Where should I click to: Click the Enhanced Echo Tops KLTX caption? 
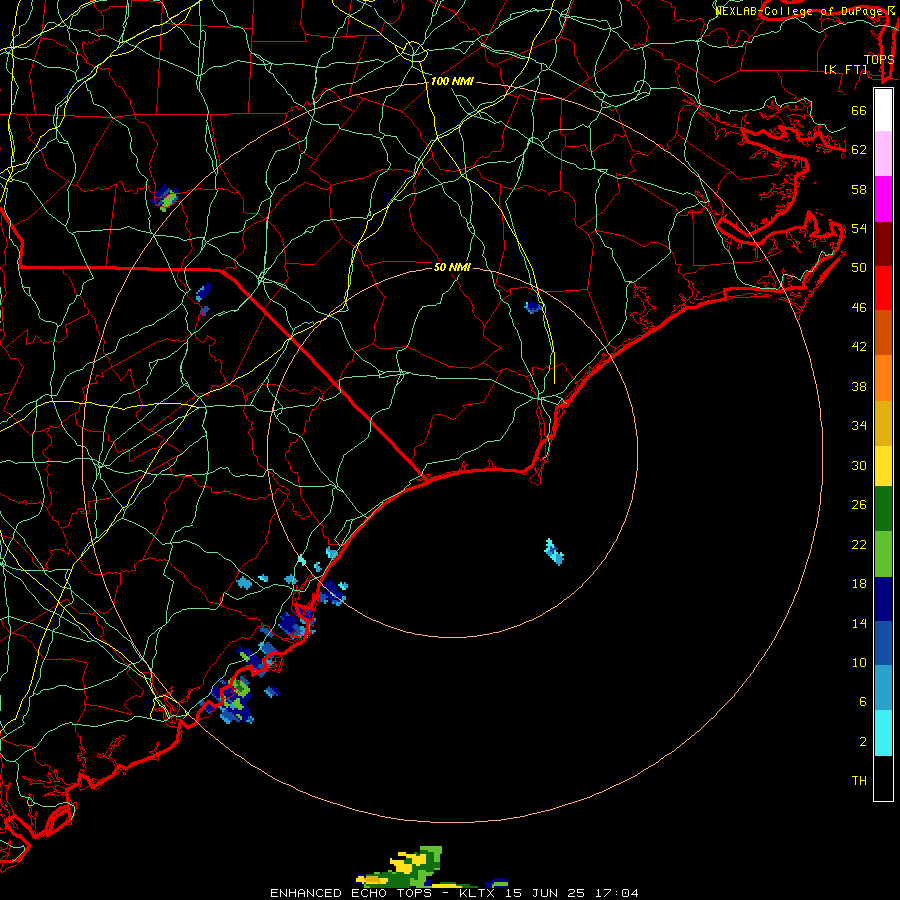click(454, 893)
